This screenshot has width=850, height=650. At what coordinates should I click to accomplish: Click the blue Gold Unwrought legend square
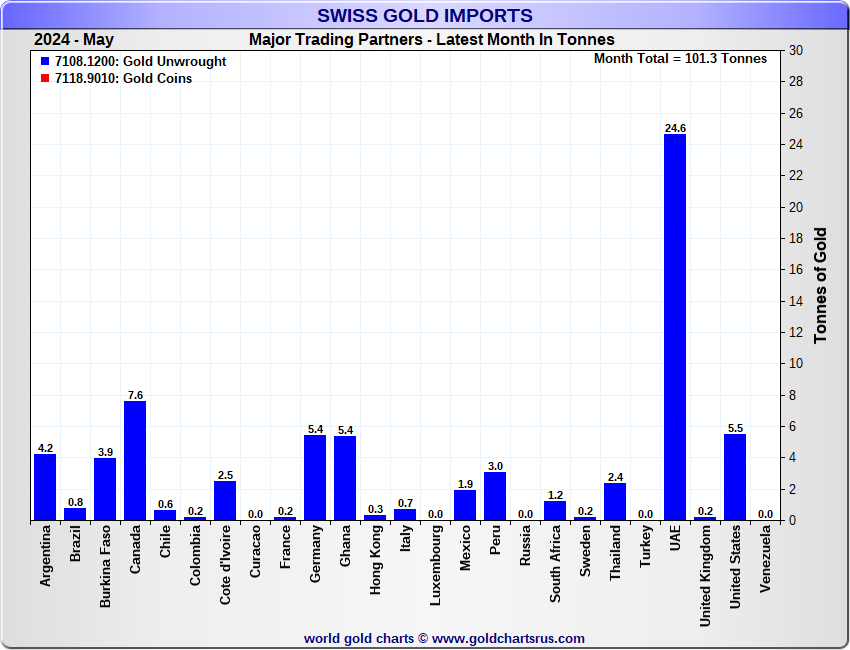coord(45,62)
